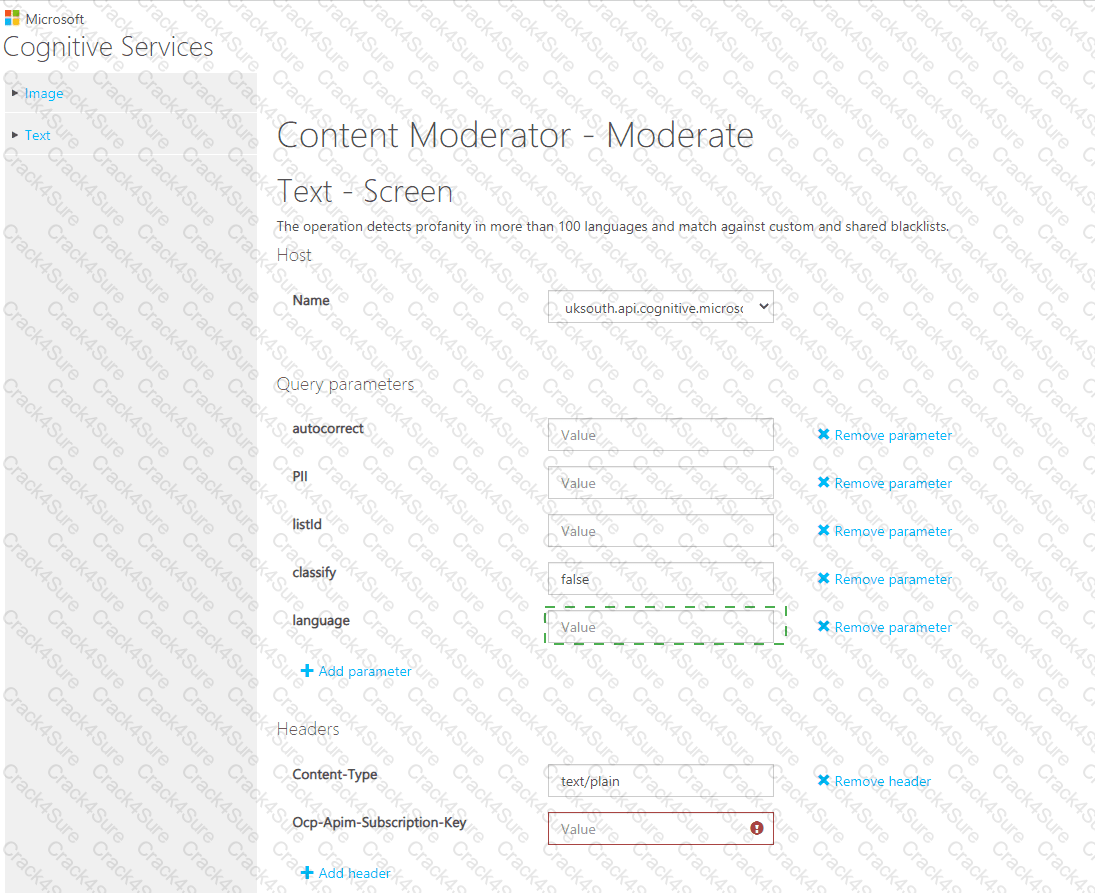Image resolution: width=1095 pixels, height=893 pixels.
Task: Remove the language parameter link
Action: coord(892,627)
